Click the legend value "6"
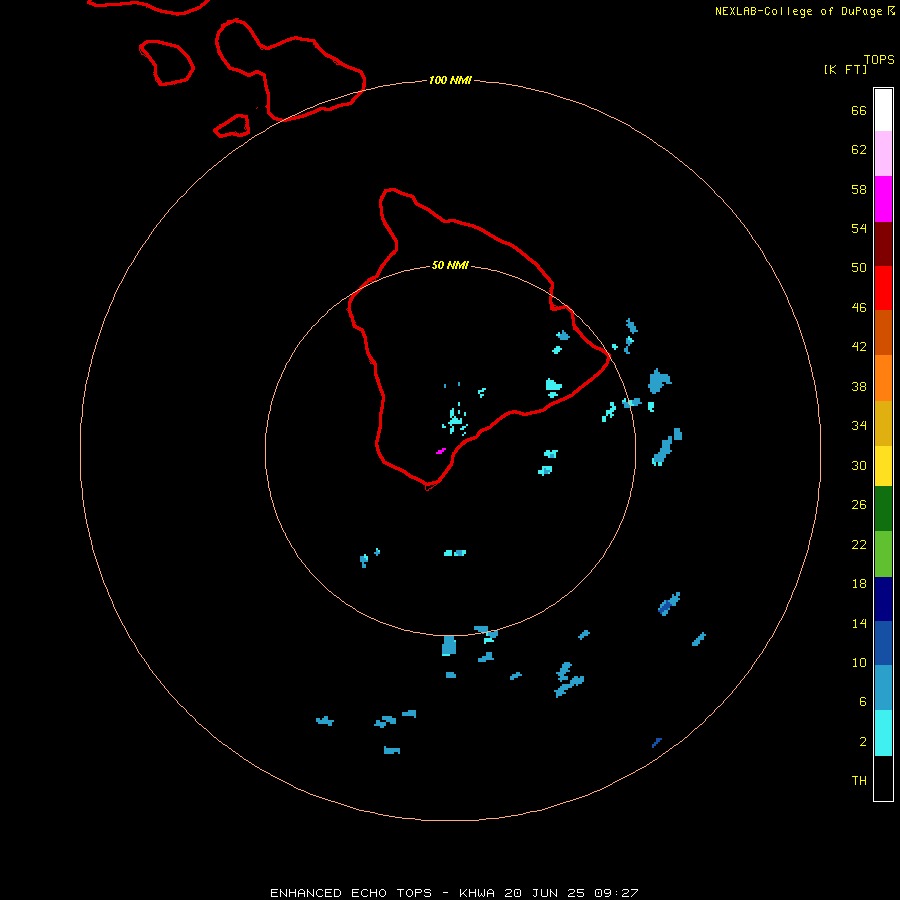 click(862, 702)
